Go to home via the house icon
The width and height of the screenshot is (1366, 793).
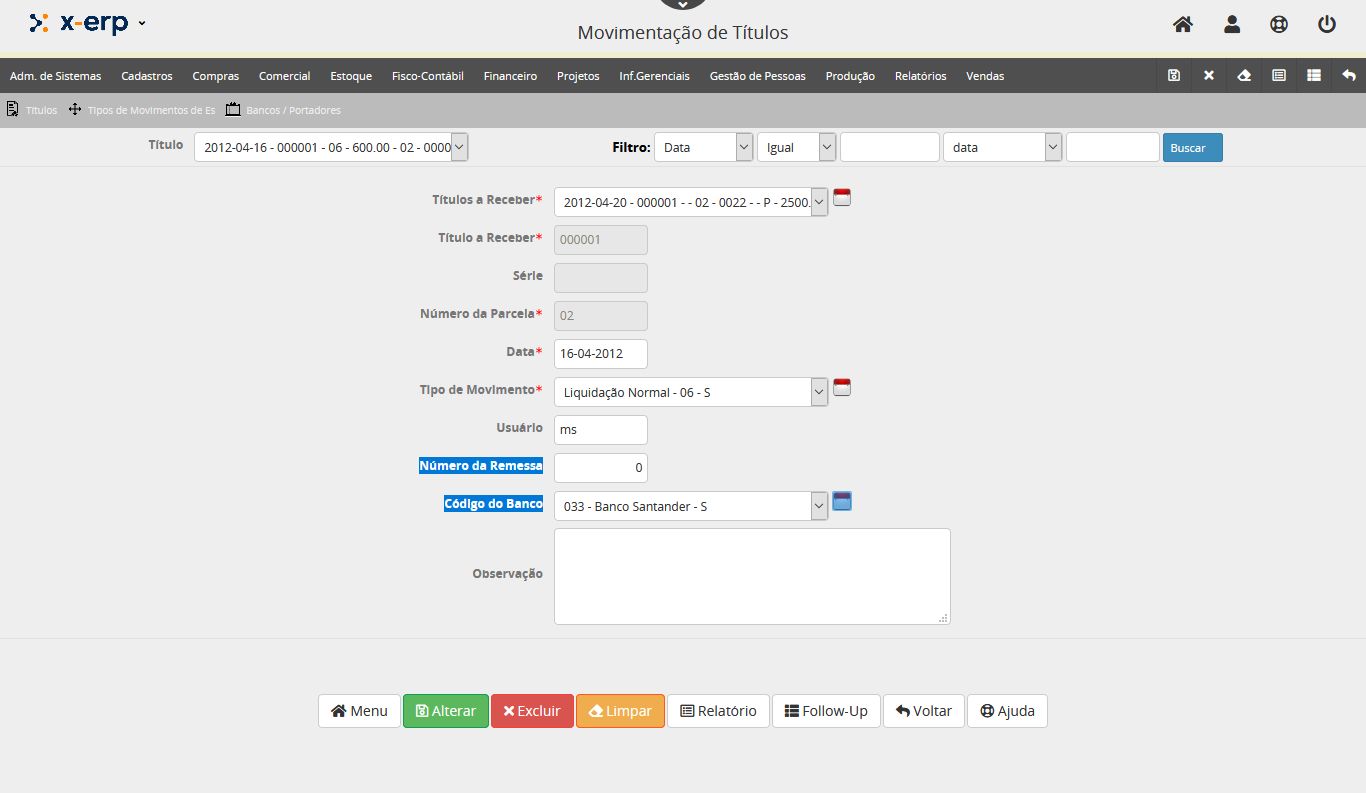pos(1183,25)
